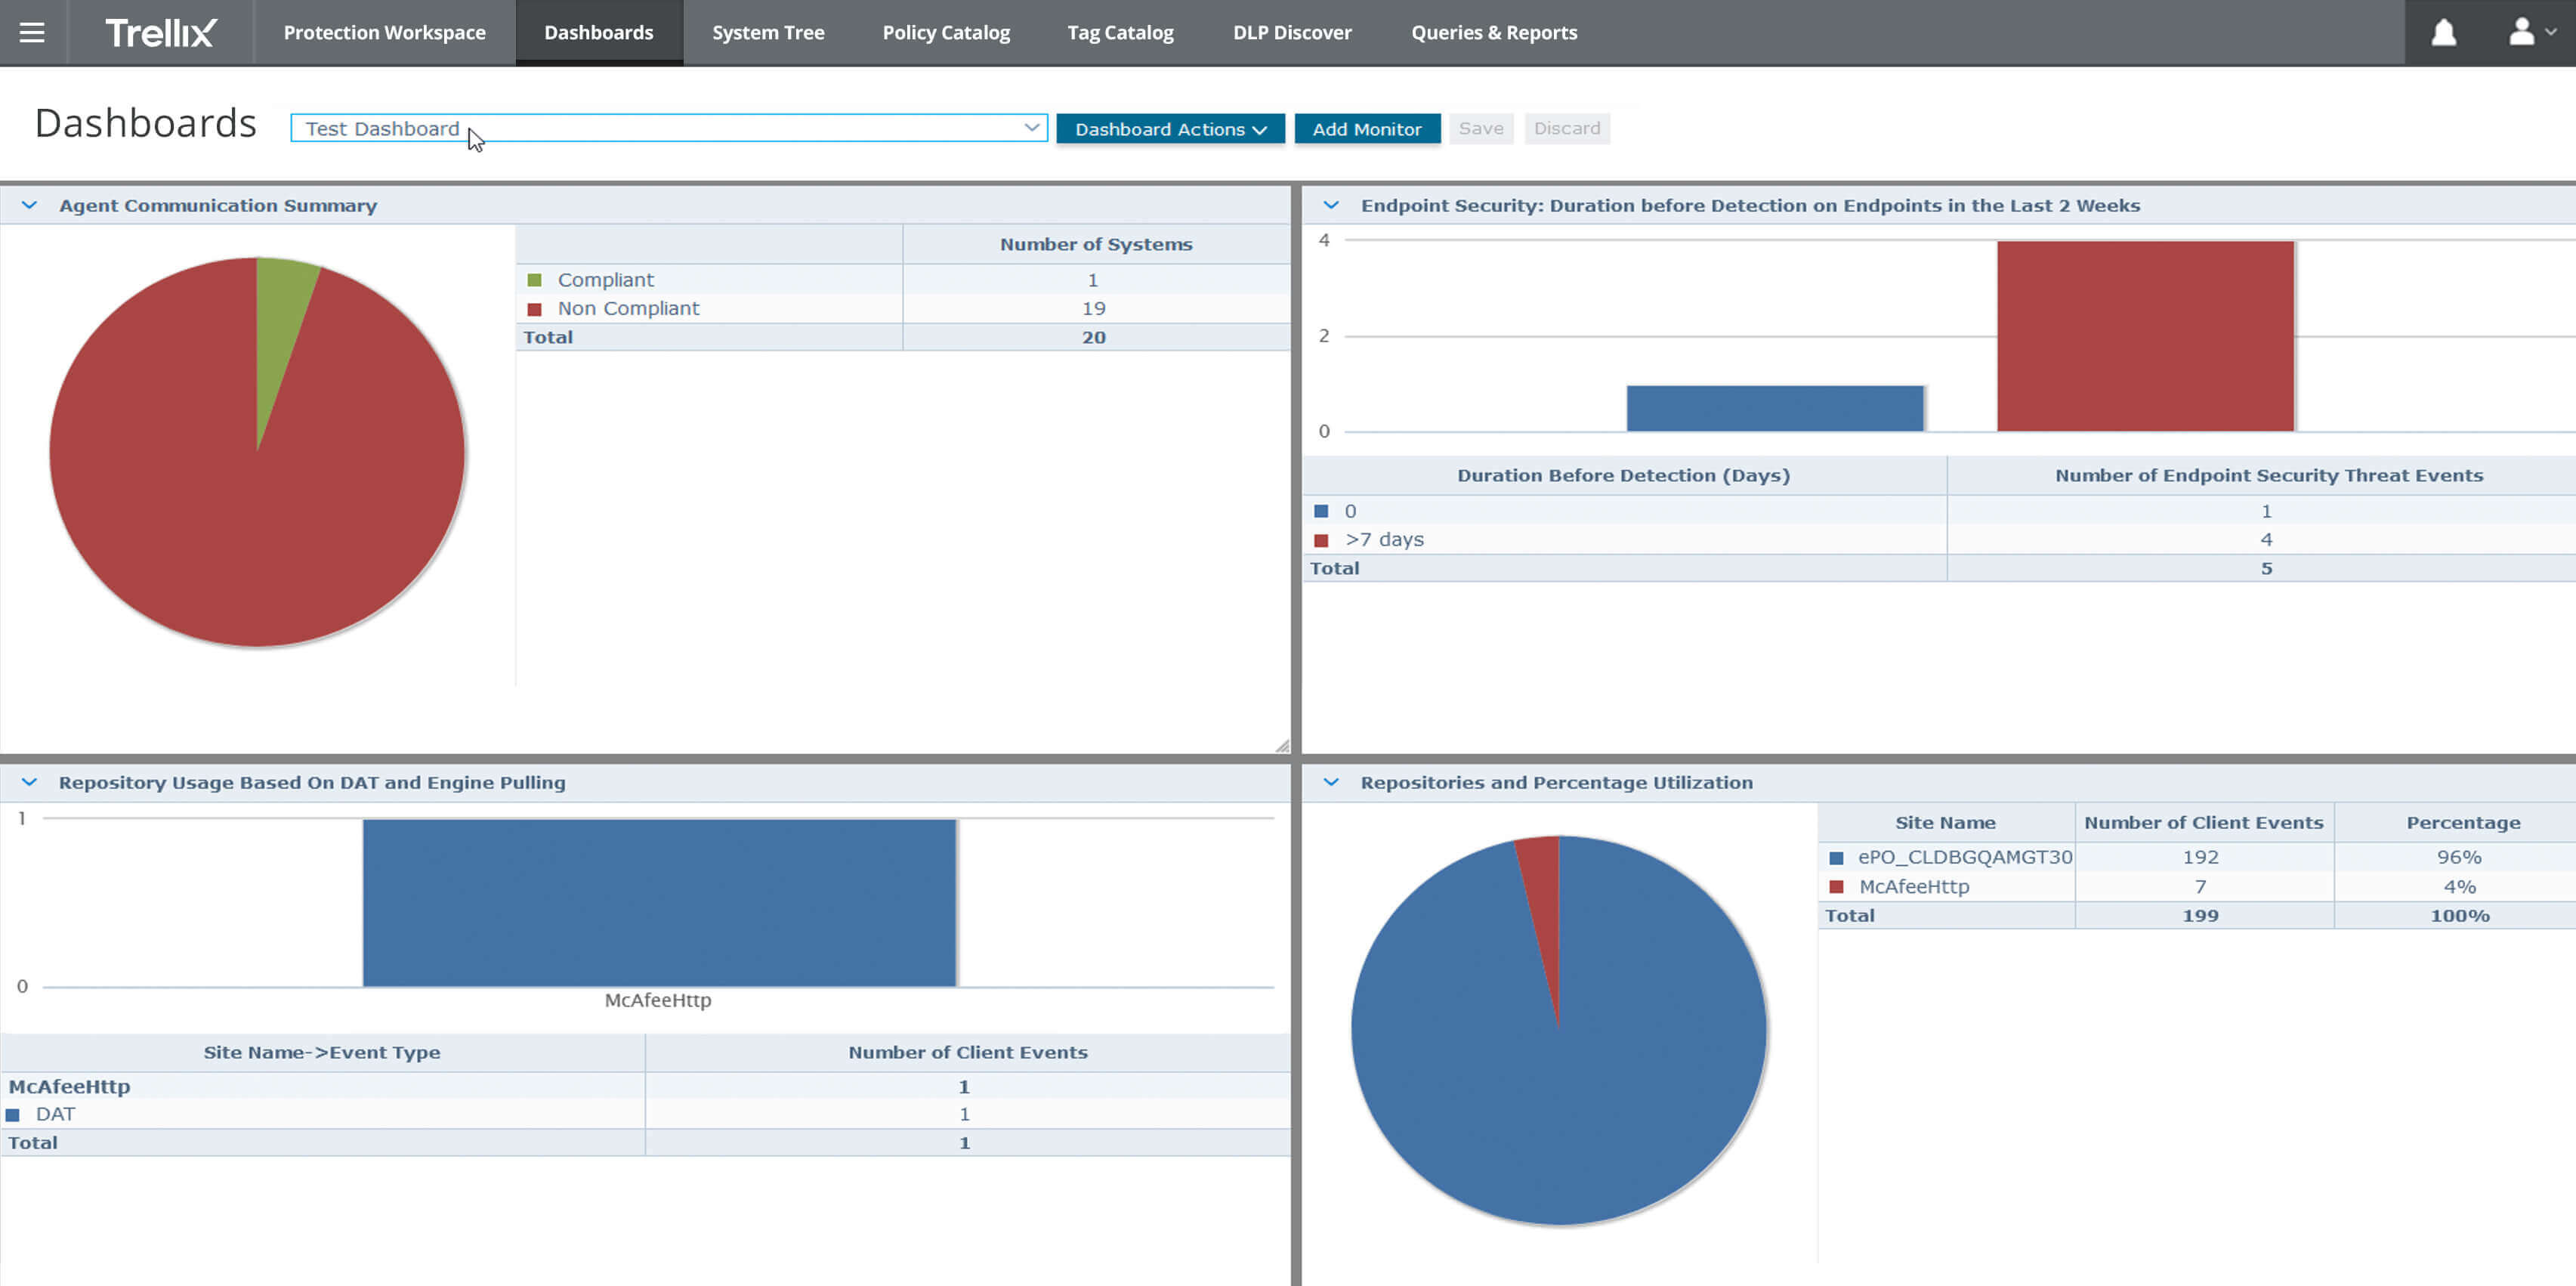2576x1286 pixels.
Task: Click the System Tree navigation icon
Action: 769,31
